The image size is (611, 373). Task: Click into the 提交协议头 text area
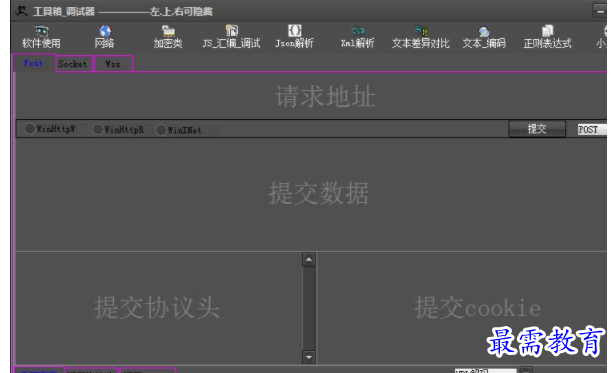coord(159,308)
